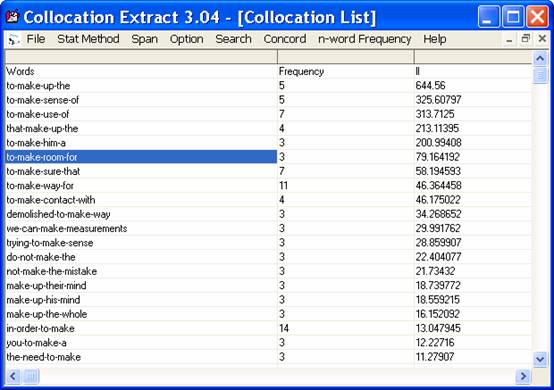This screenshot has width=554, height=390.
Task: Close the inner Collocation List document
Action: point(542,39)
